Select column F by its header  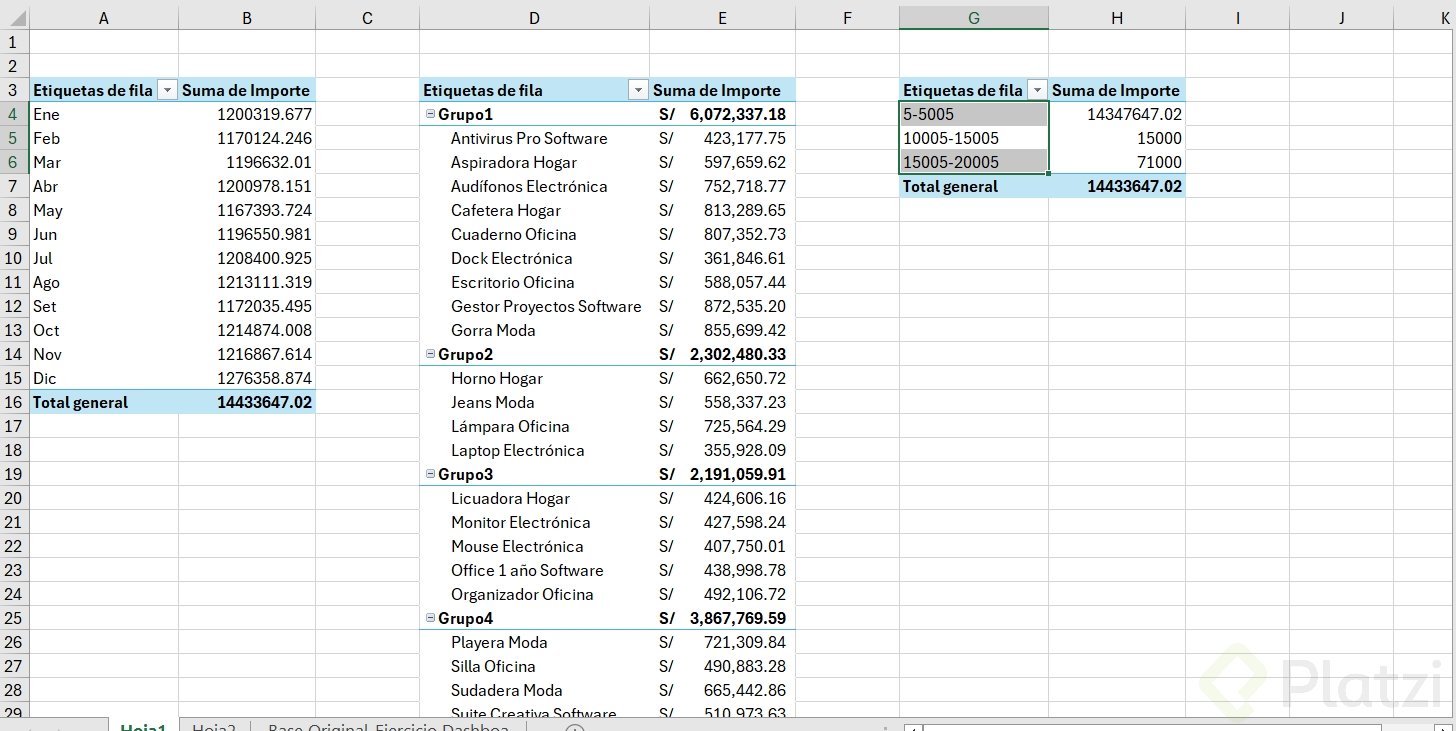(x=847, y=17)
